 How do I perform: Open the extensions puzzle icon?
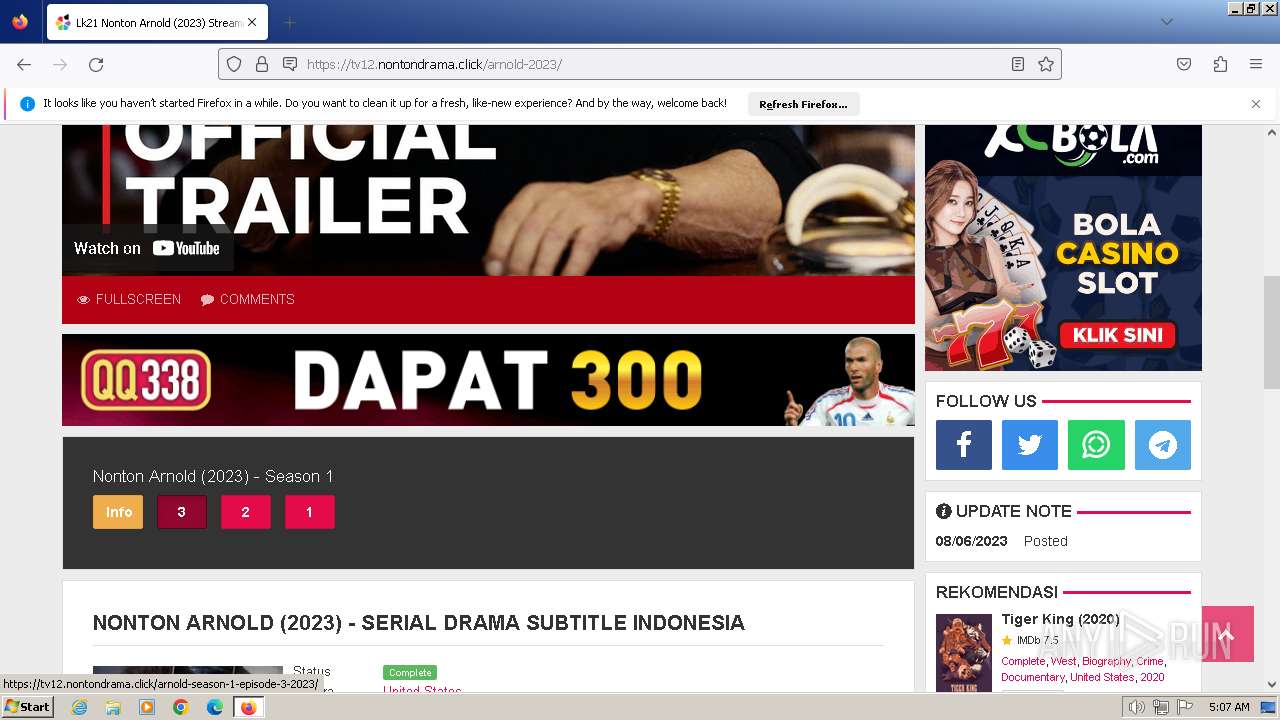pos(1220,64)
